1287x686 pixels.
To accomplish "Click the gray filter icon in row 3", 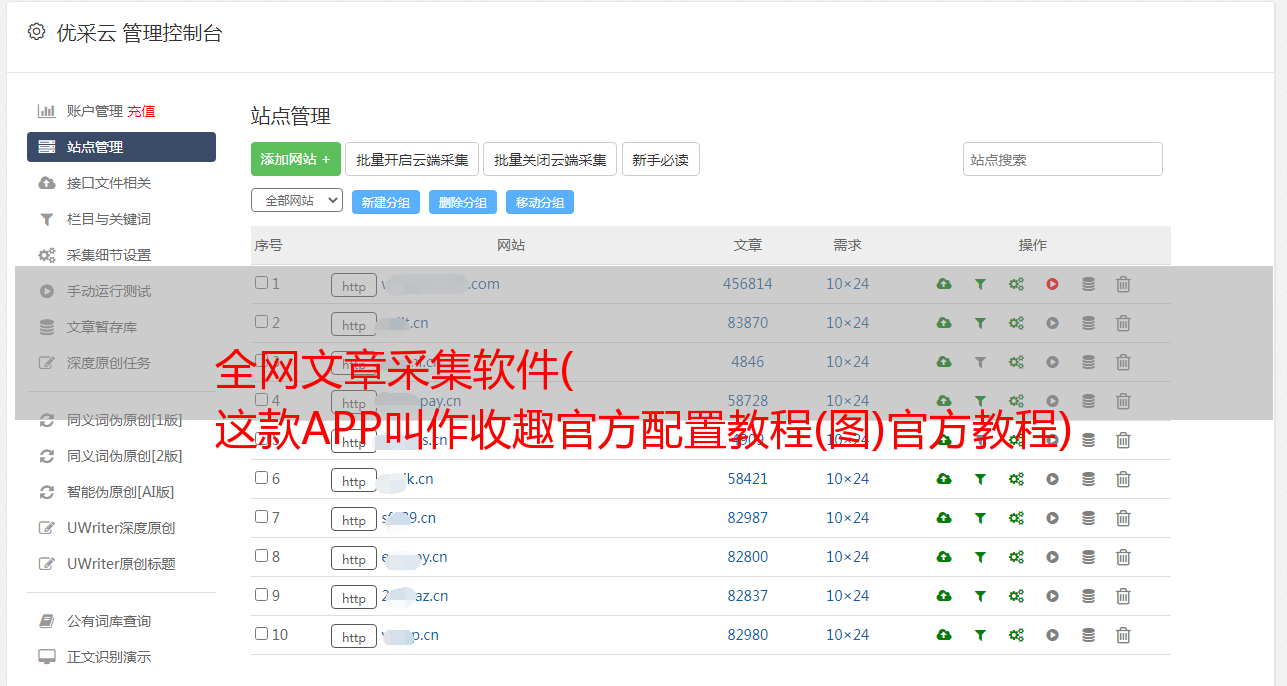I will click(980, 362).
